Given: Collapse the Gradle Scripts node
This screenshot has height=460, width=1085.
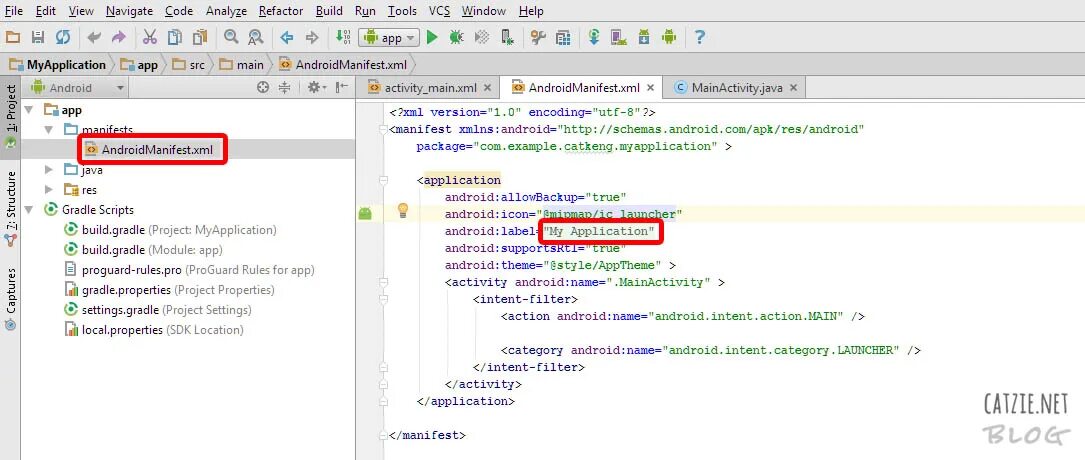Looking at the screenshot, I should pyautogui.click(x=29, y=210).
